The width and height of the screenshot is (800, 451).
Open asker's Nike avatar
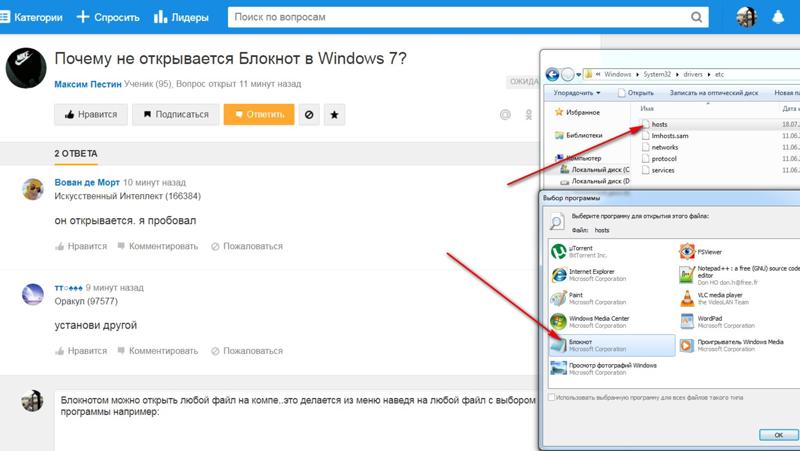pyautogui.click(x=26, y=68)
